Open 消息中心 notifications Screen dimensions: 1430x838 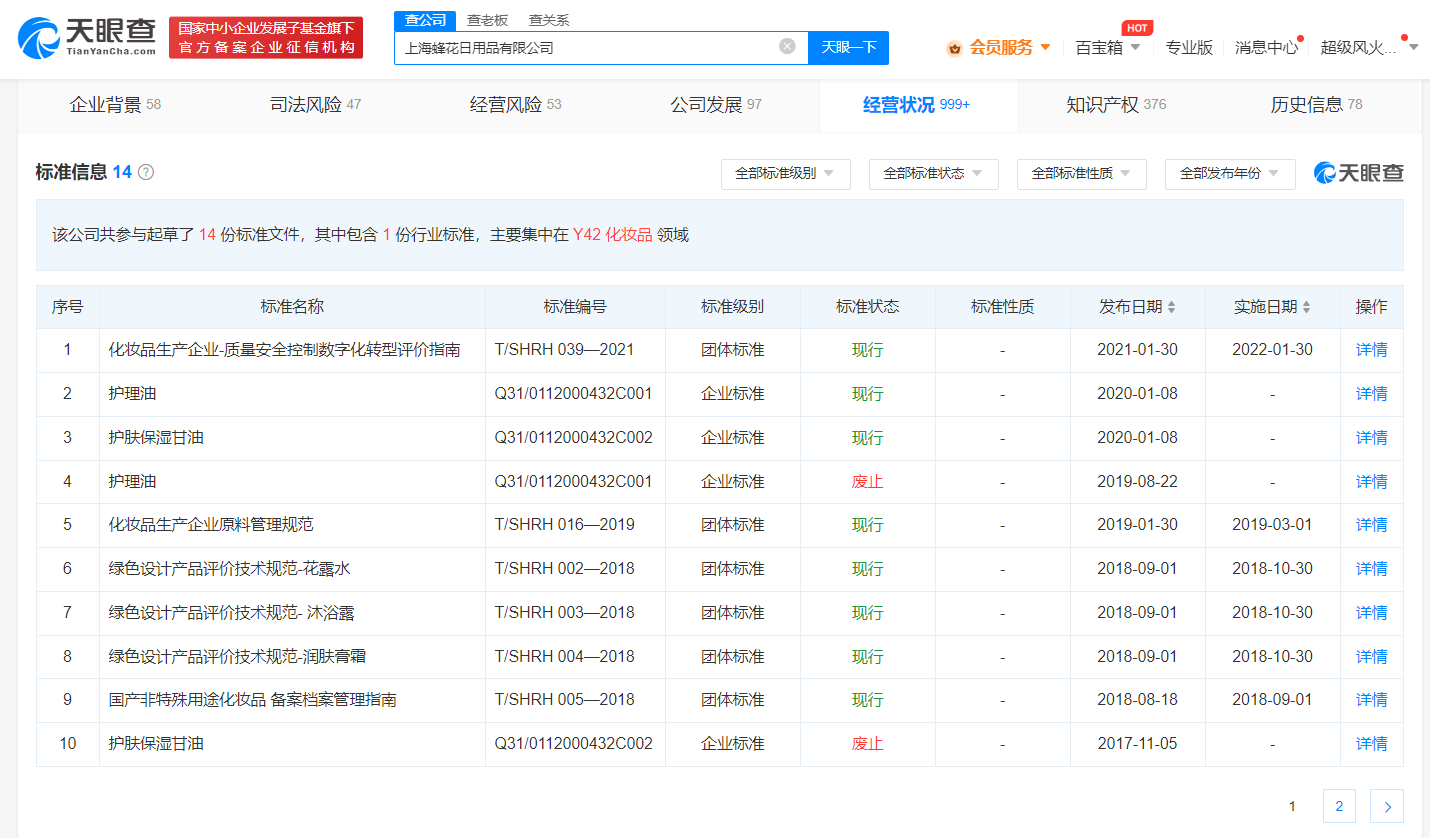[x=1266, y=47]
